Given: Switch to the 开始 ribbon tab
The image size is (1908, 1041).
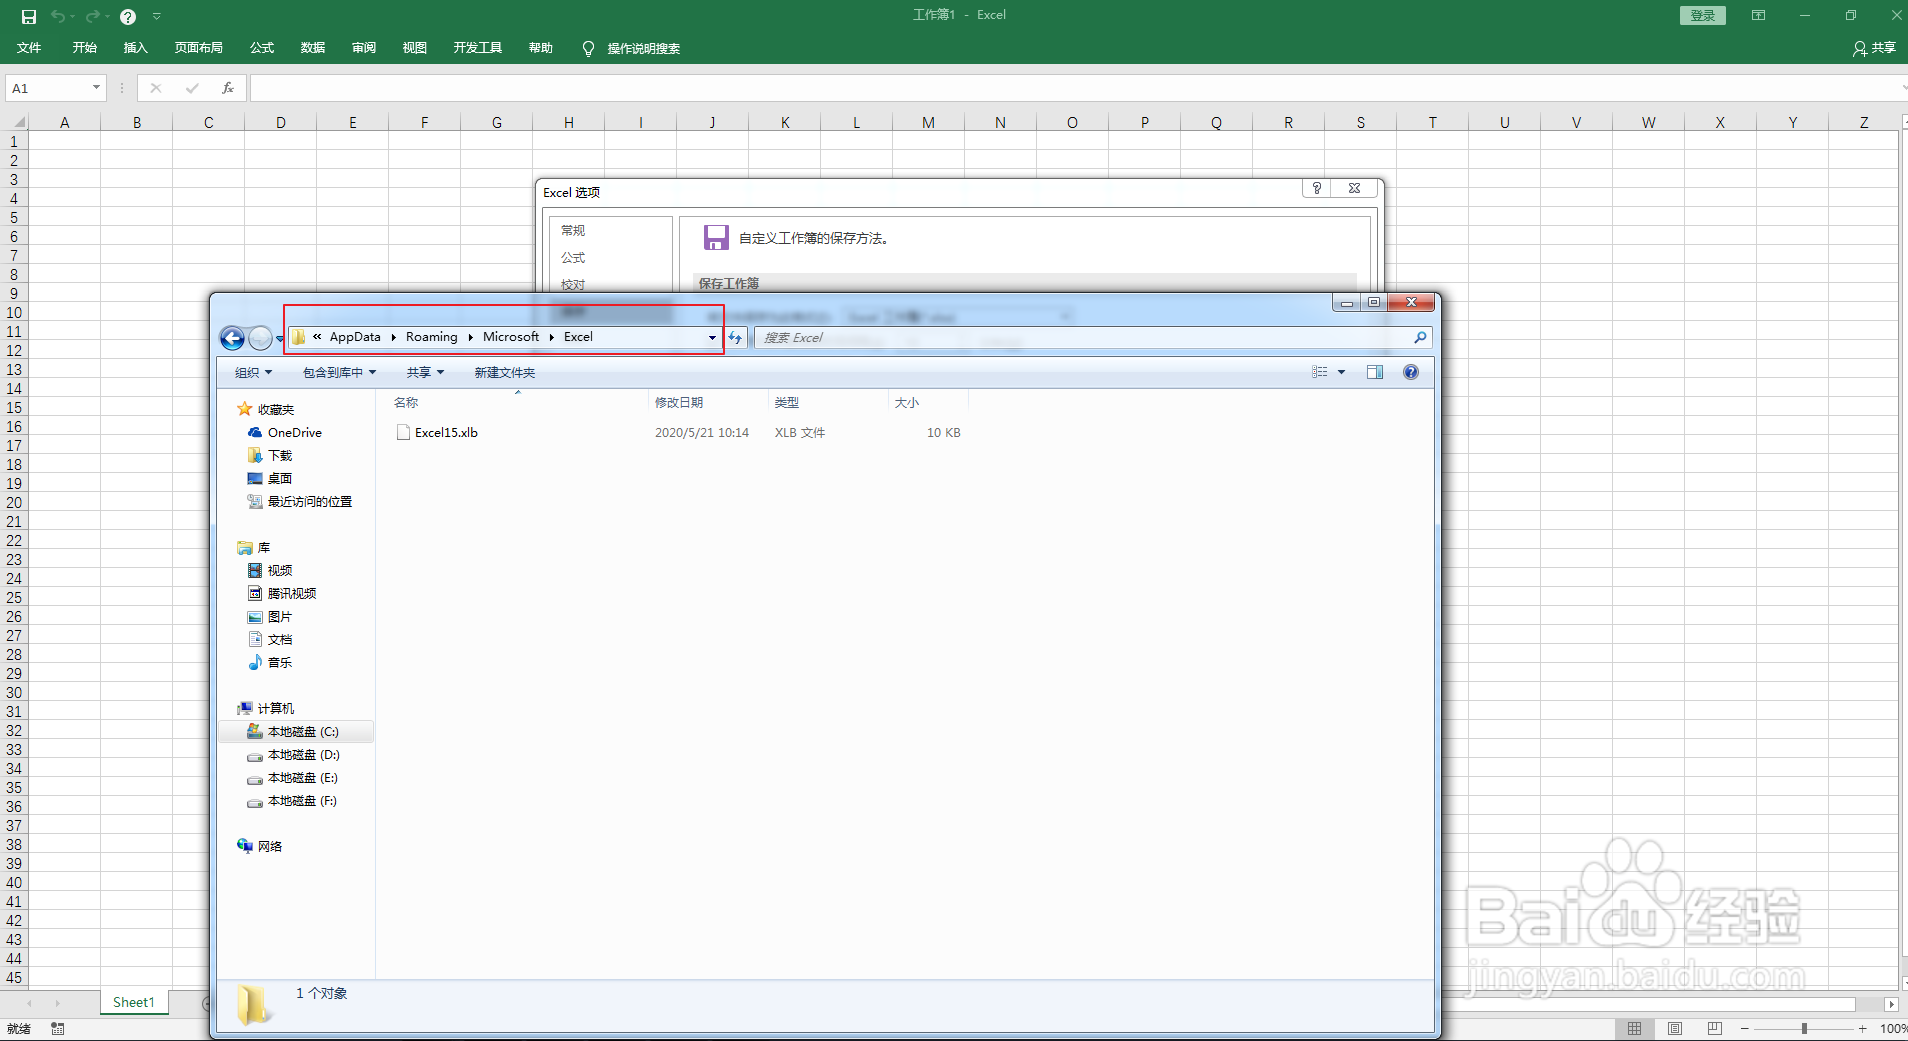Looking at the screenshot, I should [x=84, y=48].
